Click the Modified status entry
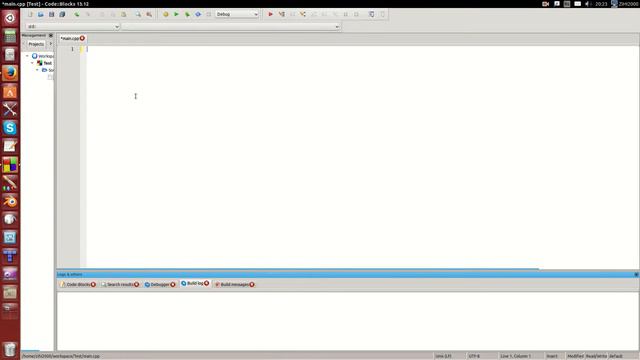Image resolution: width=640 pixels, height=360 pixels. pyautogui.click(x=576, y=356)
